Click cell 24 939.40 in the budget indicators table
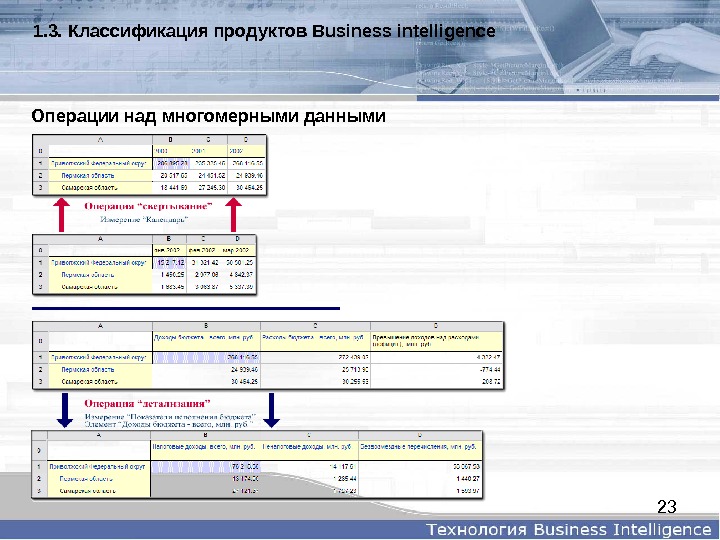The image size is (720, 540). [x=245, y=369]
